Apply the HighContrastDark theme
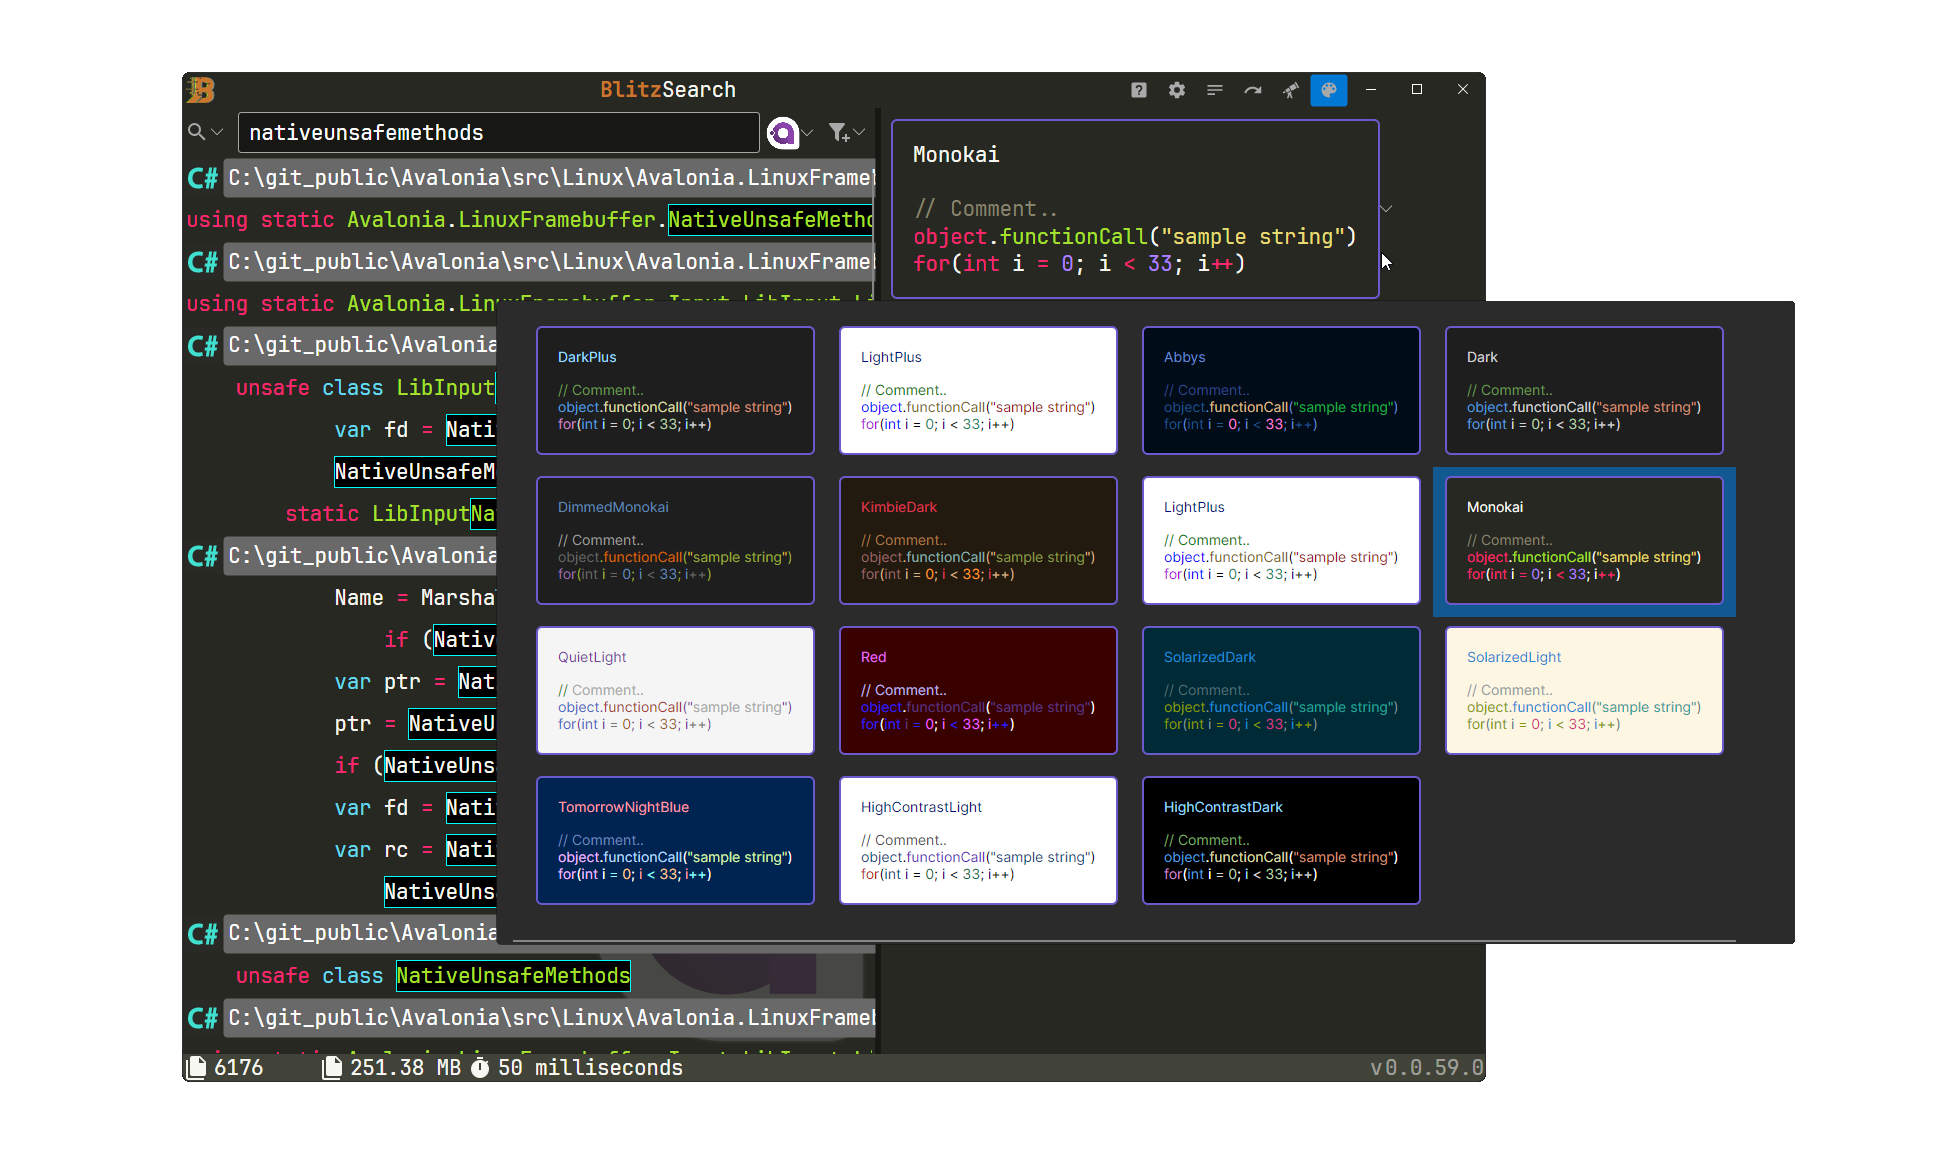1952x1170 pixels. point(1281,840)
